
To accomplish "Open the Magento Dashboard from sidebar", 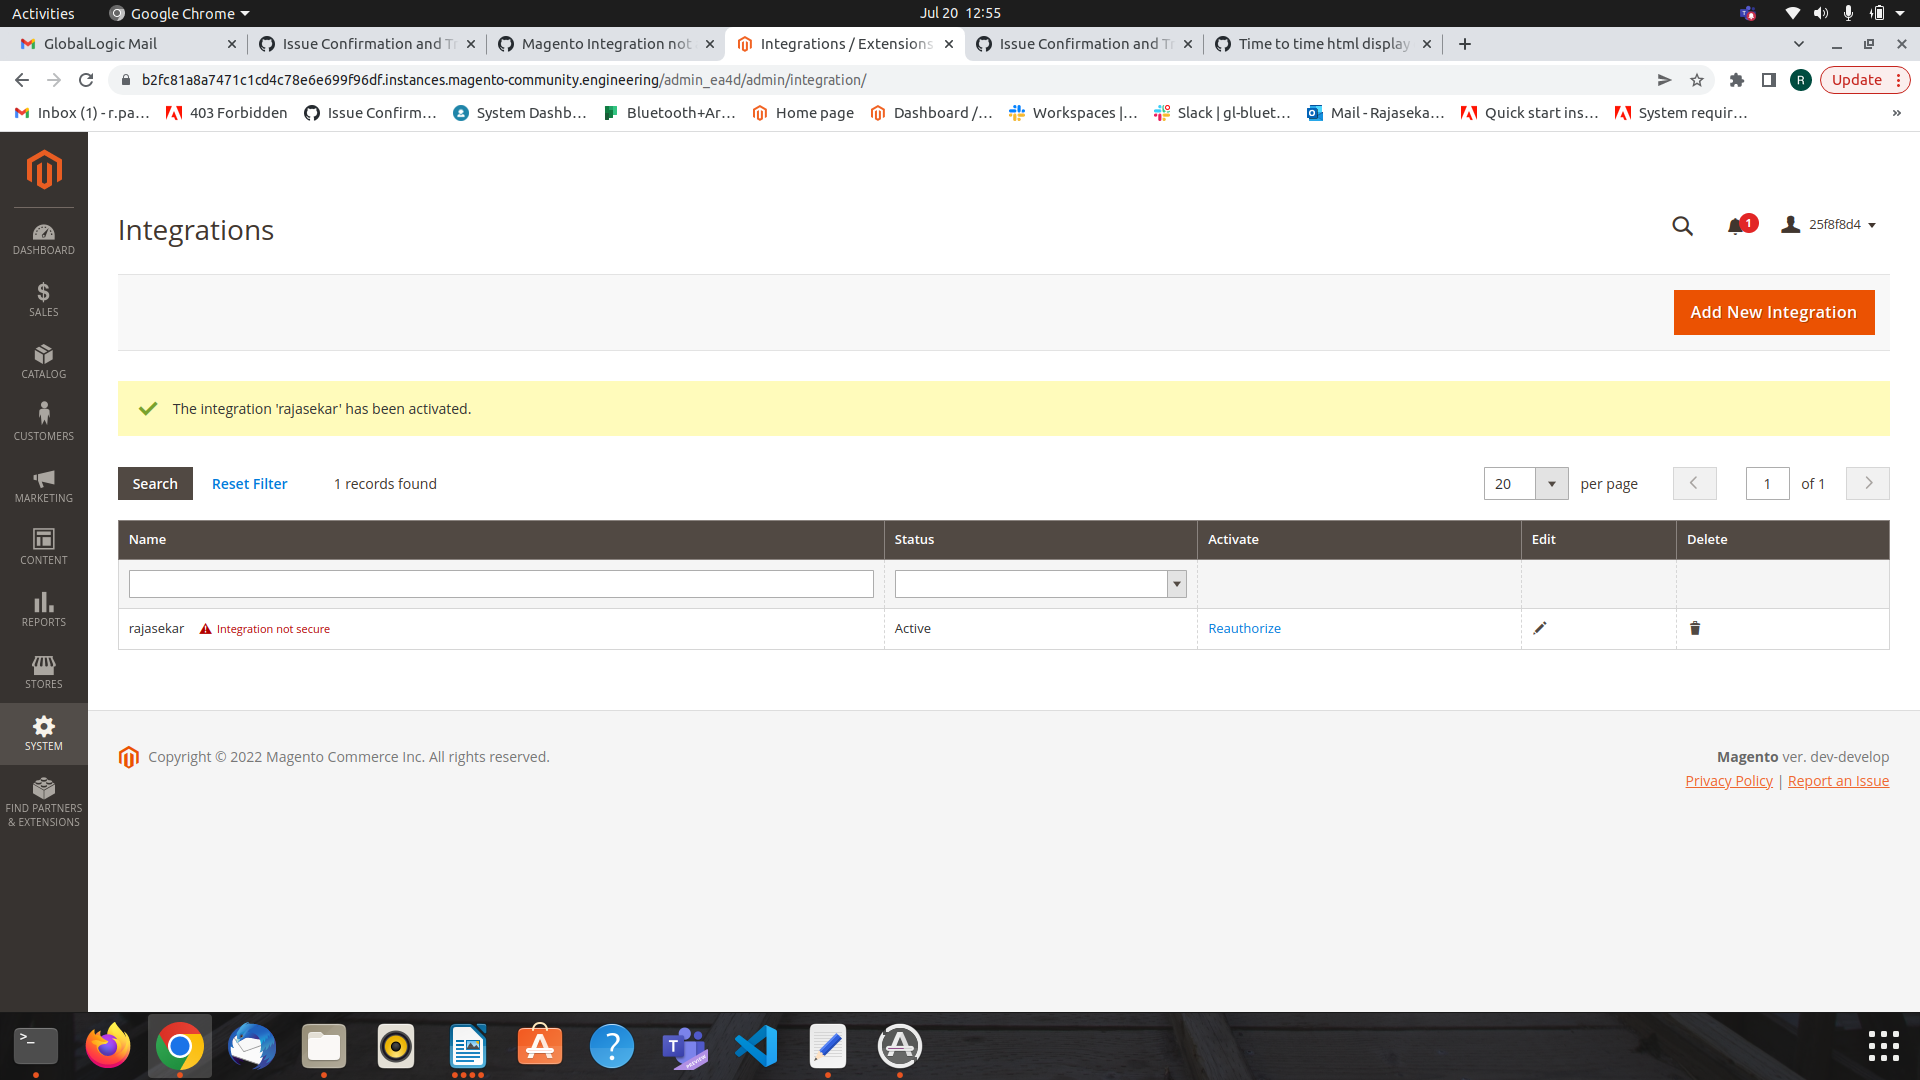I will (x=44, y=239).
